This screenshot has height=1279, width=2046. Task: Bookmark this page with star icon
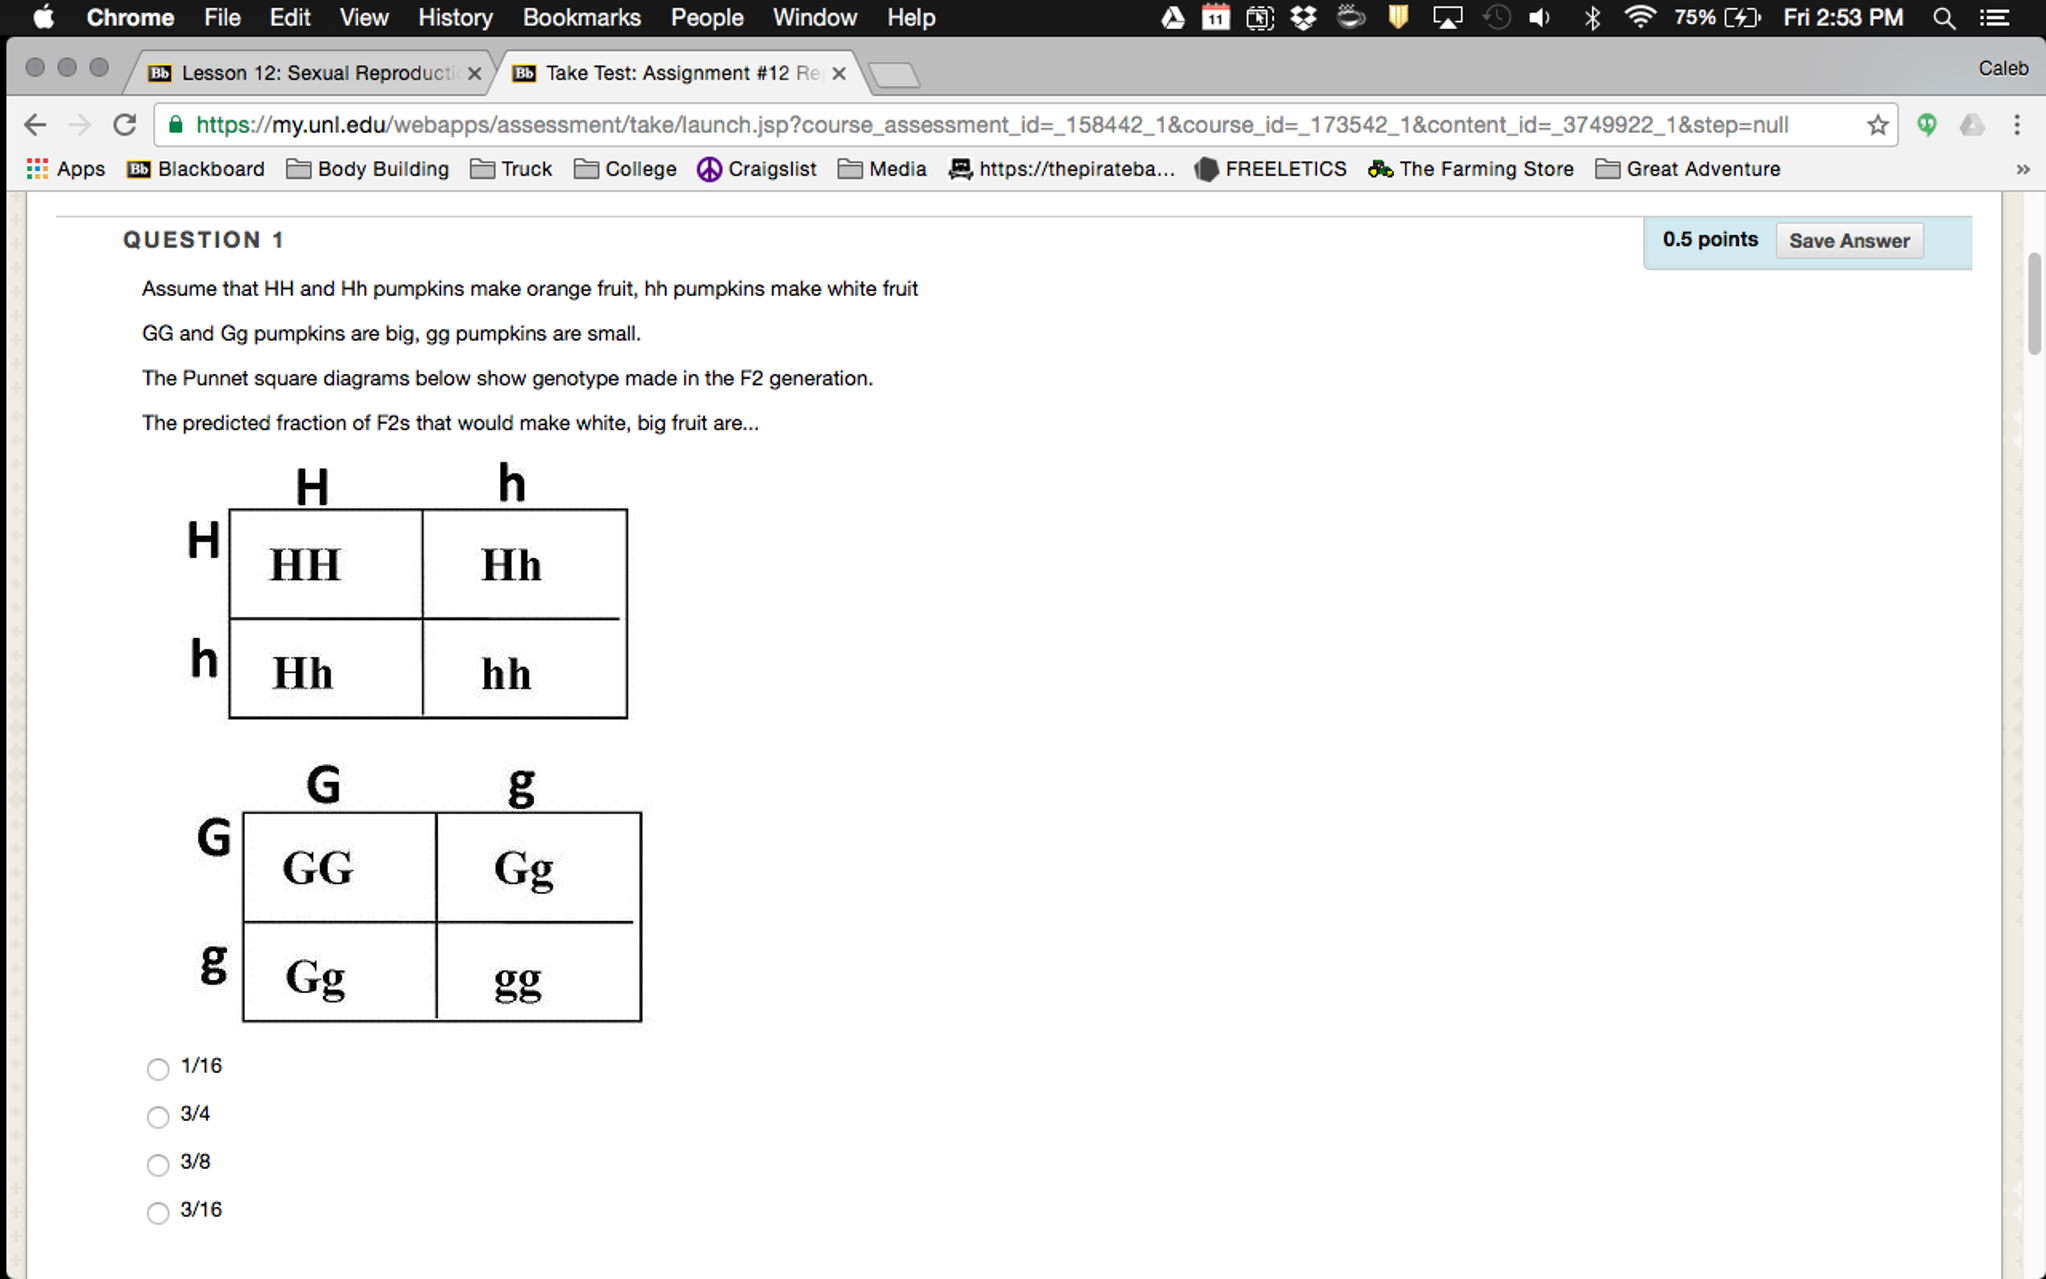click(1877, 125)
